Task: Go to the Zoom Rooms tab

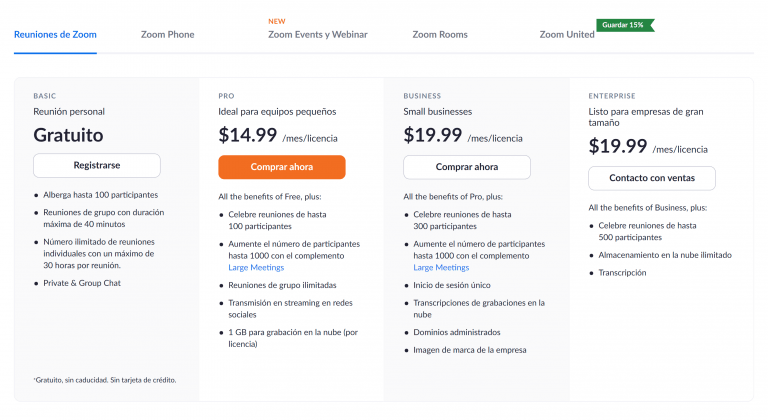Action: (440, 35)
